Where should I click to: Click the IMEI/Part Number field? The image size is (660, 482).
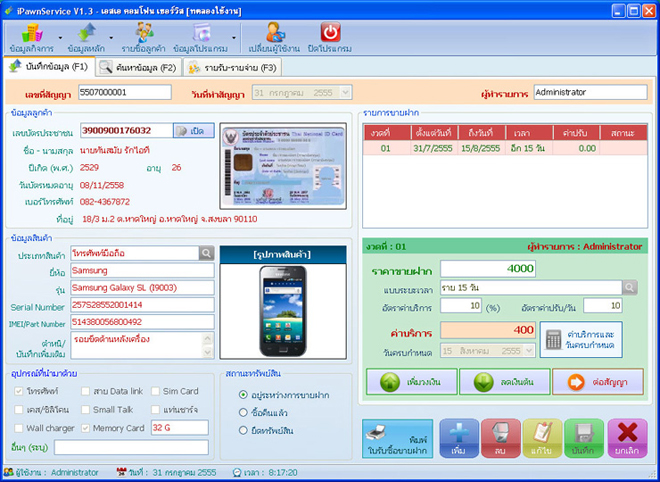tap(142, 322)
